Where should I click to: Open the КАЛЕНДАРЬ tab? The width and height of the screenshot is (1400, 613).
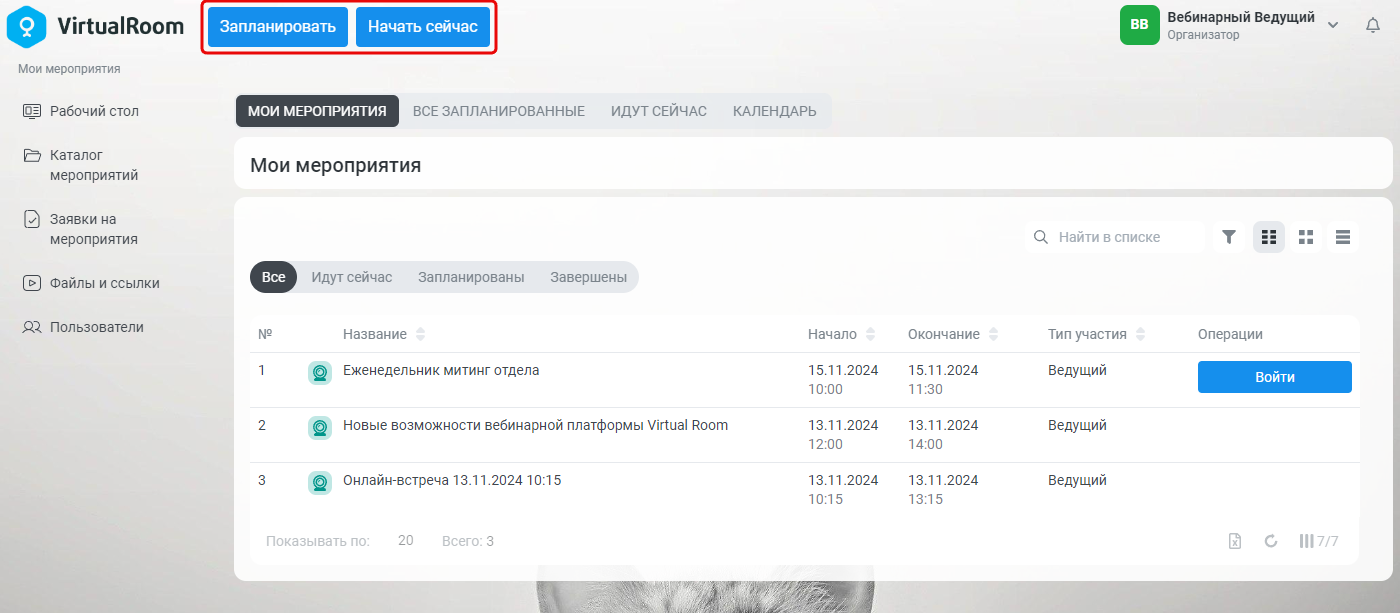click(775, 111)
